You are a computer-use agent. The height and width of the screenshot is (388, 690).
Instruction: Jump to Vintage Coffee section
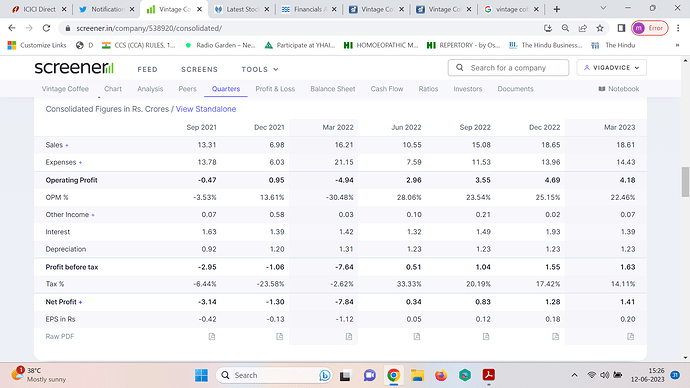click(65, 89)
